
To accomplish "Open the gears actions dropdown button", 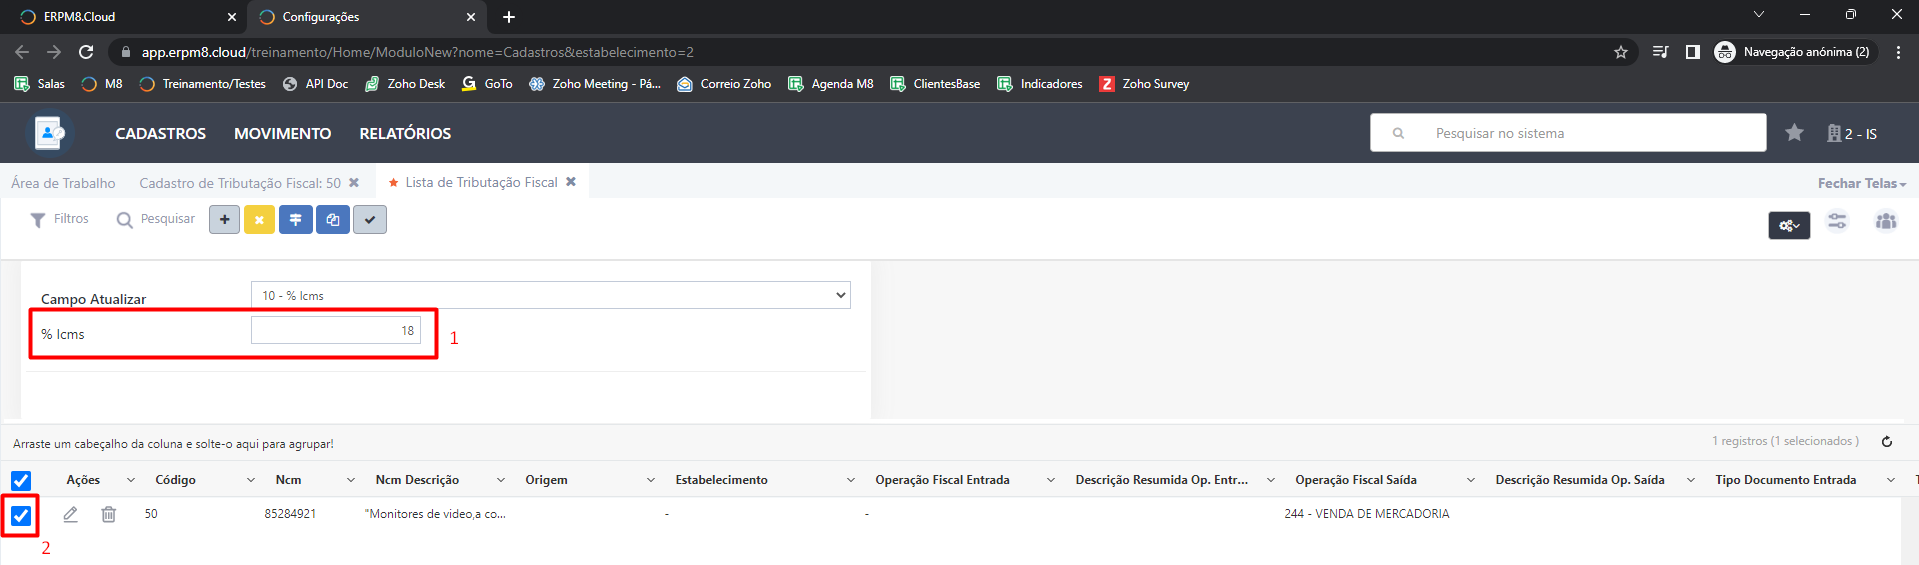I will pyautogui.click(x=1789, y=226).
